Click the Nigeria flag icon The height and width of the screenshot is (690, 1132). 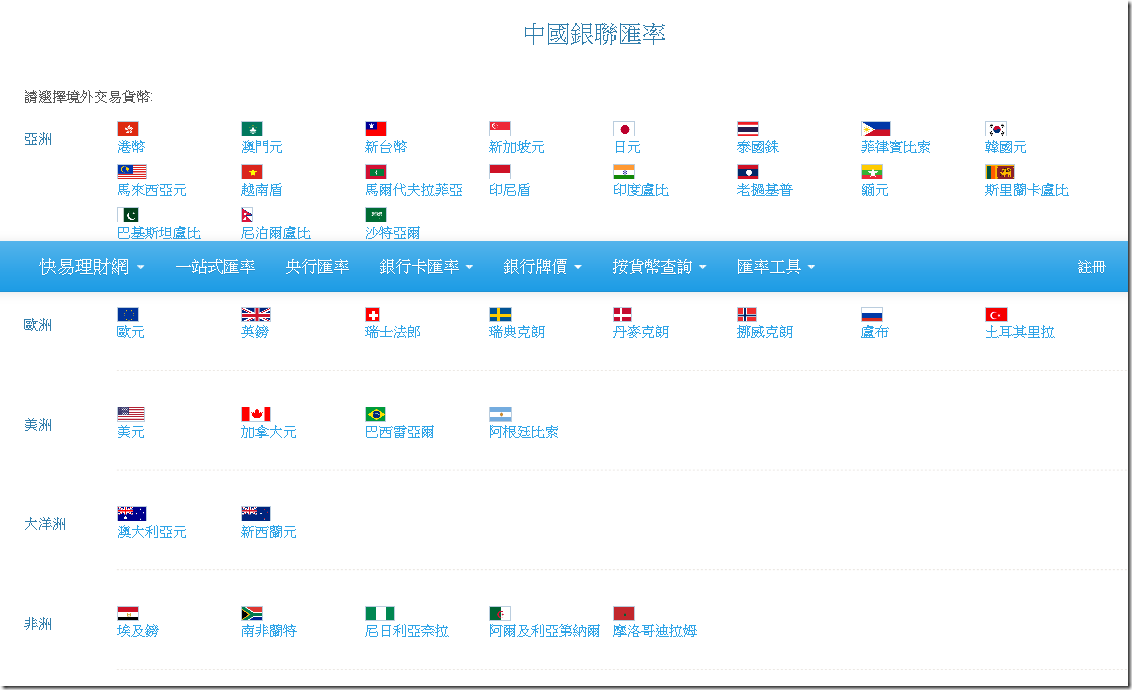pos(380,613)
